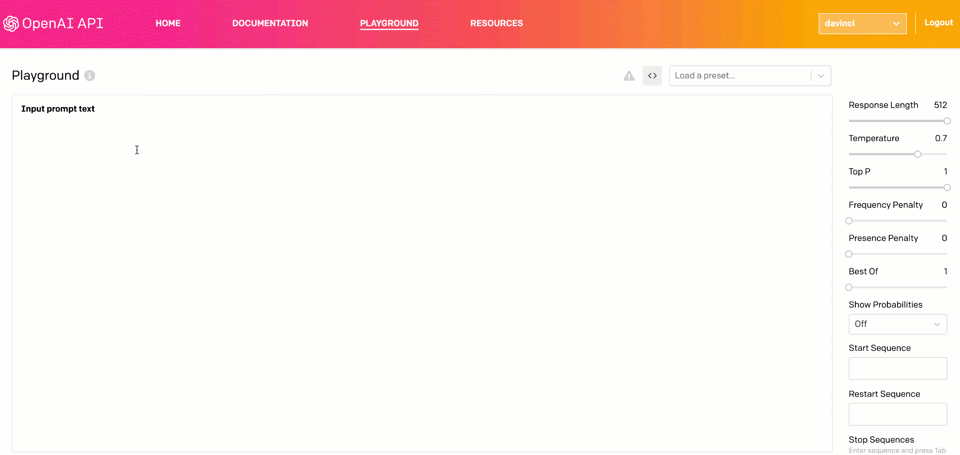Viewport: 960px width, 455px height.
Task: Click the Presence Penalty label
Action: point(883,238)
